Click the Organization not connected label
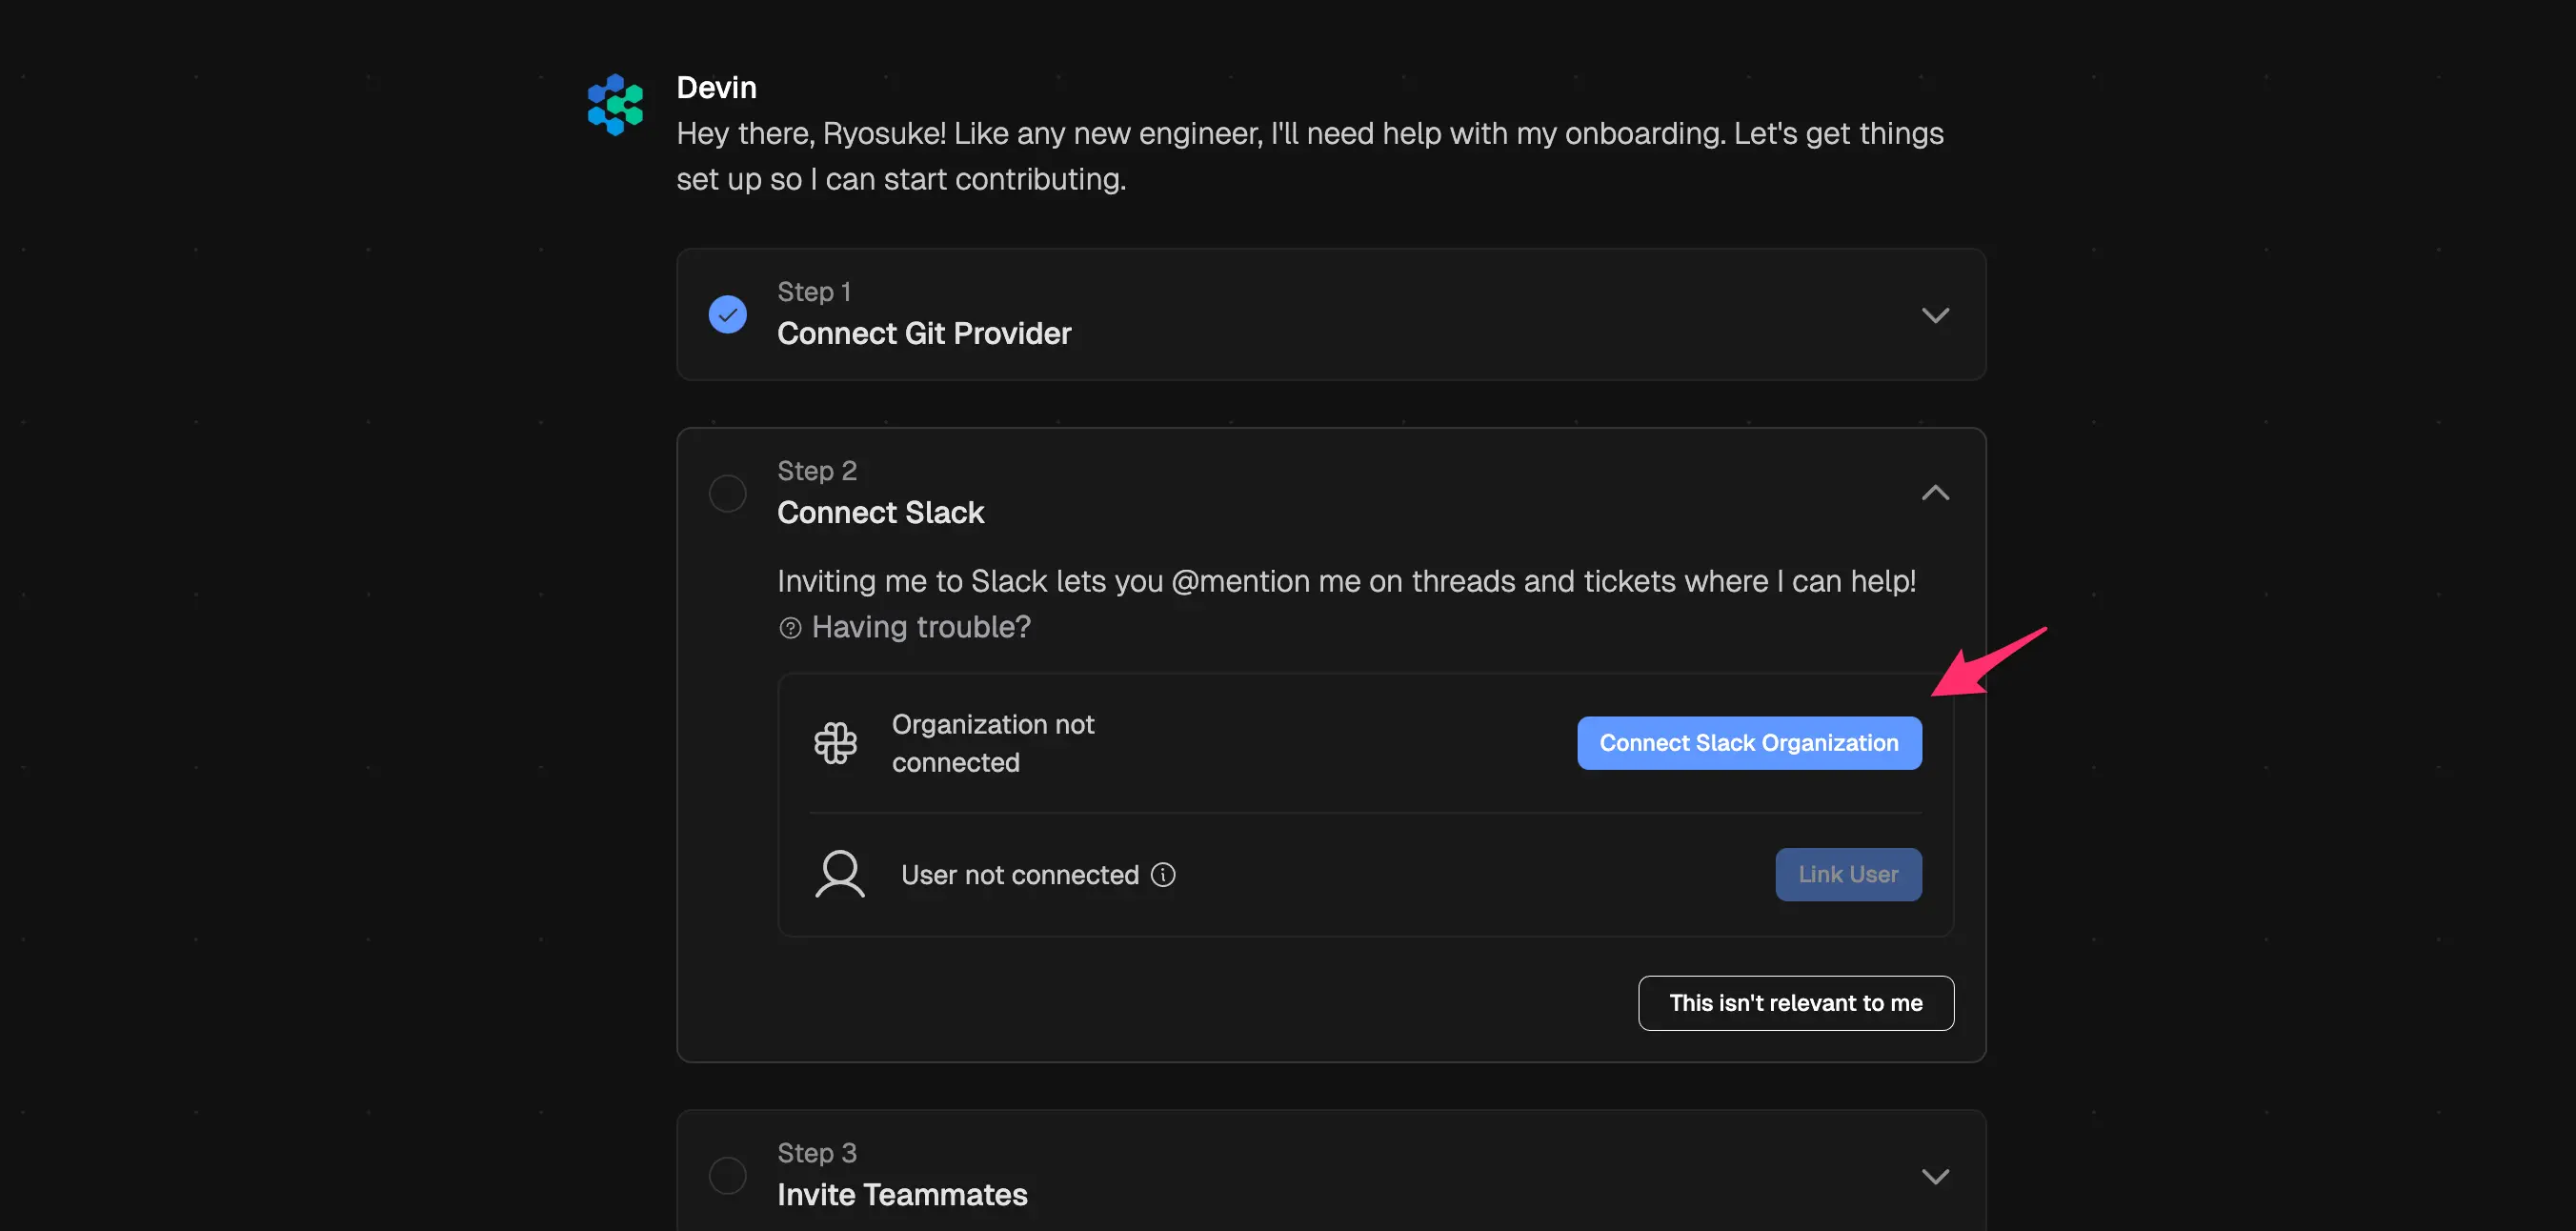 (x=992, y=743)
